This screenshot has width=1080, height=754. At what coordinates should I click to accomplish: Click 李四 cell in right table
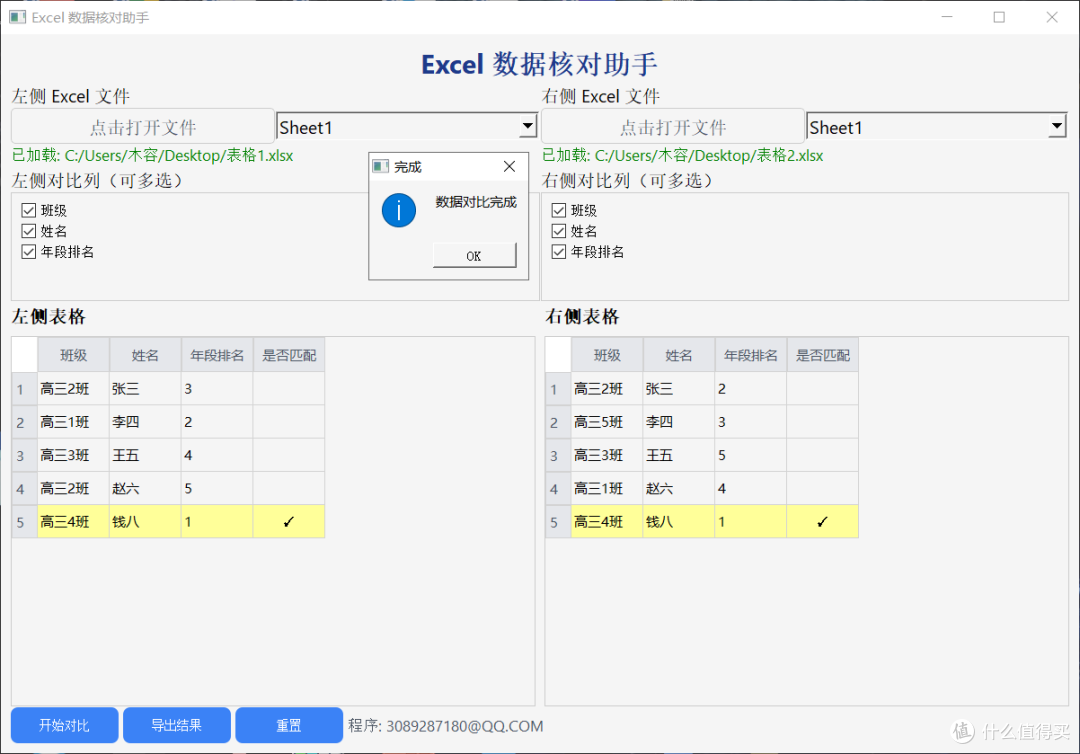point(678,422)
